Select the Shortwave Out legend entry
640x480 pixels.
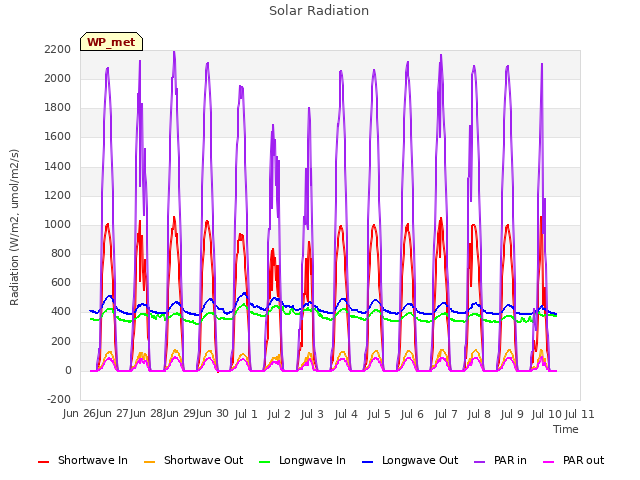tap(193, 460)
